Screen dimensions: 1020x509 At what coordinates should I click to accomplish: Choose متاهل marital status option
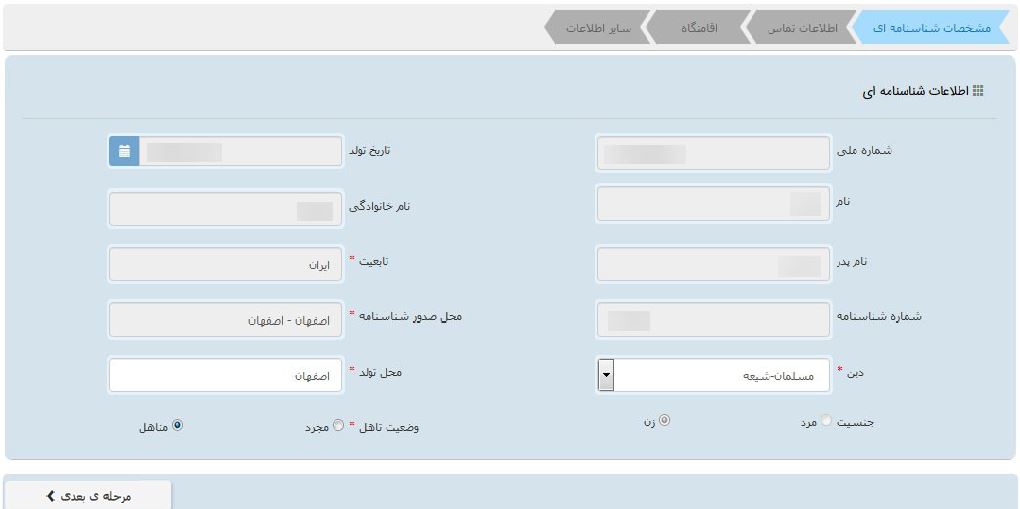tap(178, 426)
